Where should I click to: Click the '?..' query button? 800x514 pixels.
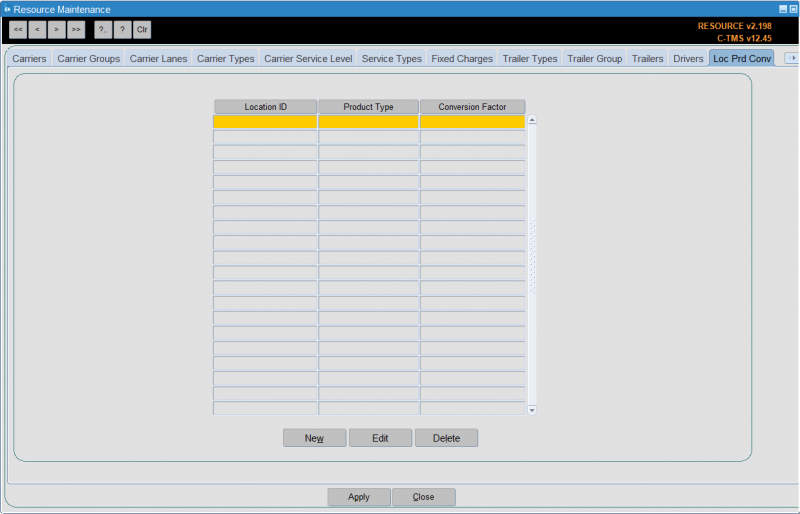click(x=103, y=30)
